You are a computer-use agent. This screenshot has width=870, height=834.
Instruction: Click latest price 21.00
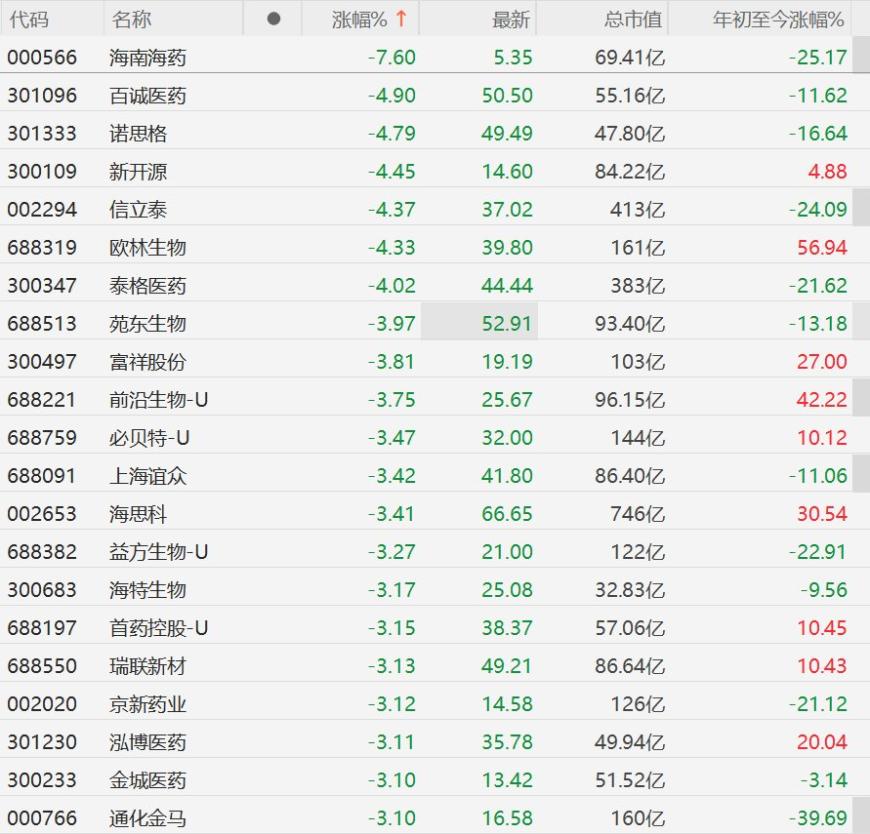[507, 552]
